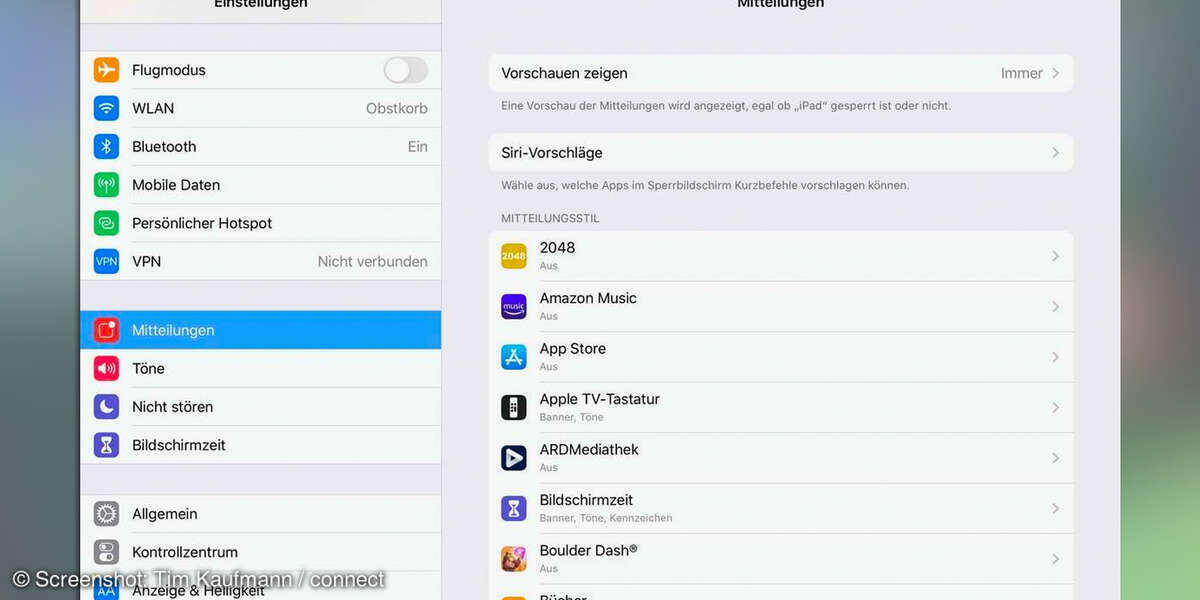The image size is (1200, 600).
Task: Open Siri-Vorschläge chevron
Action: tap(1055, 153)
